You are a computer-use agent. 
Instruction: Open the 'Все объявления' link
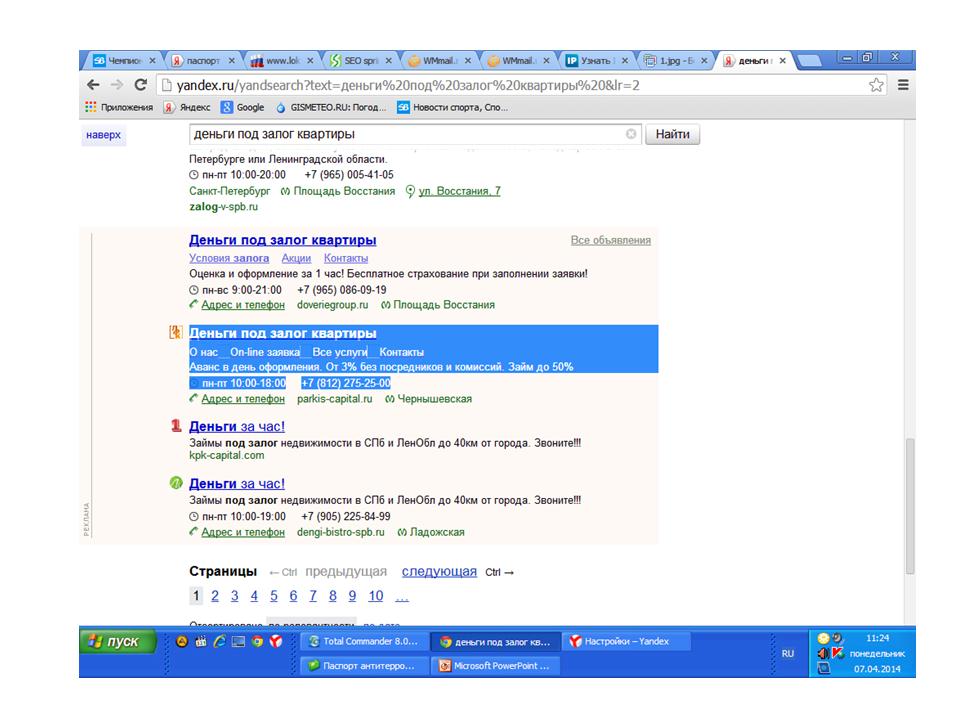point(610,240)
